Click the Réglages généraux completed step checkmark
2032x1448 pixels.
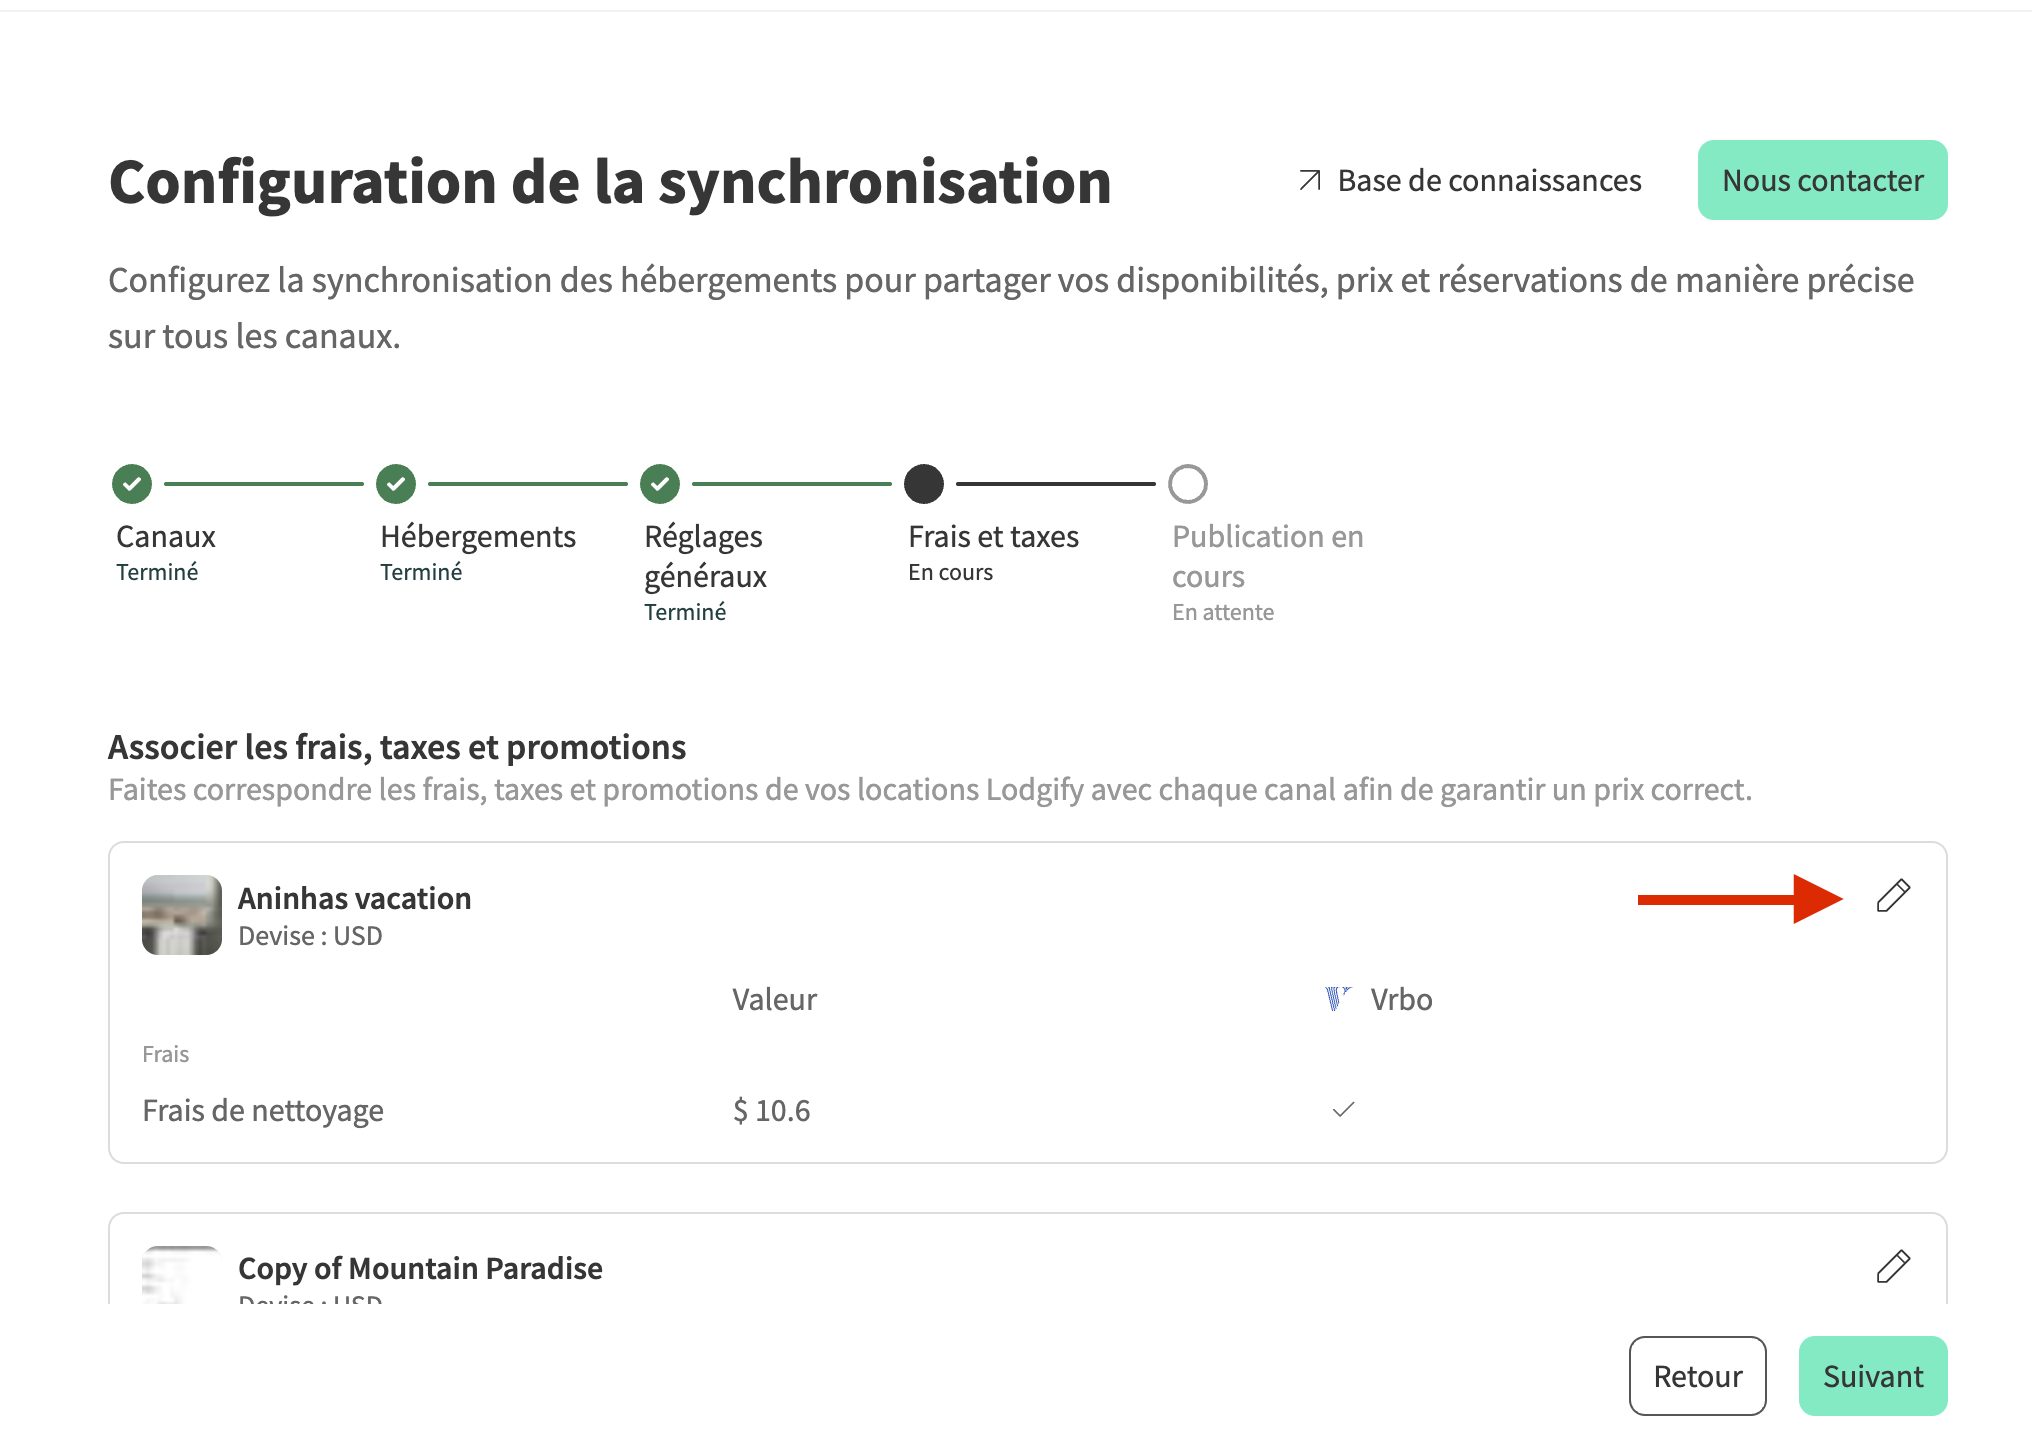(660, 484)
